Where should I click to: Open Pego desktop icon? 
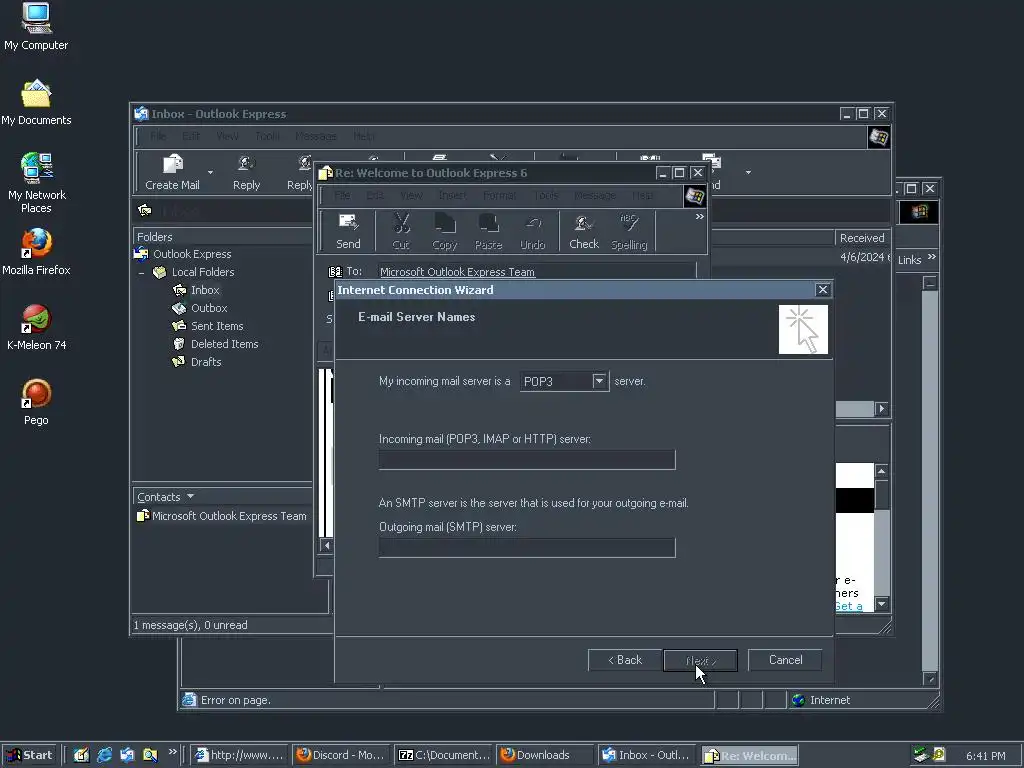point(37,402)
